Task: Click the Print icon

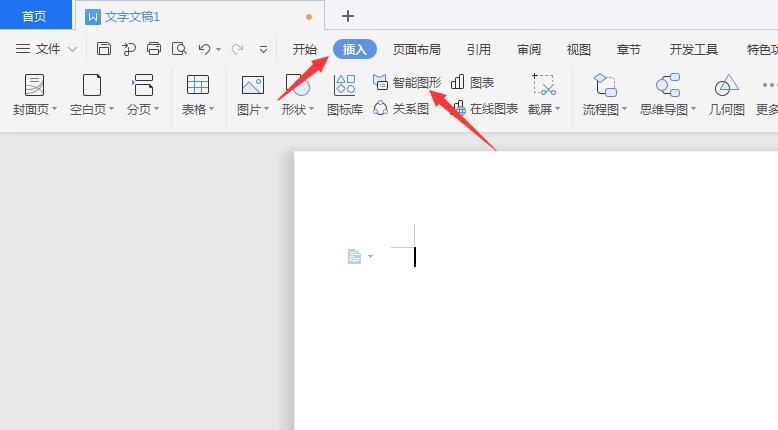Action: [154, 49]
